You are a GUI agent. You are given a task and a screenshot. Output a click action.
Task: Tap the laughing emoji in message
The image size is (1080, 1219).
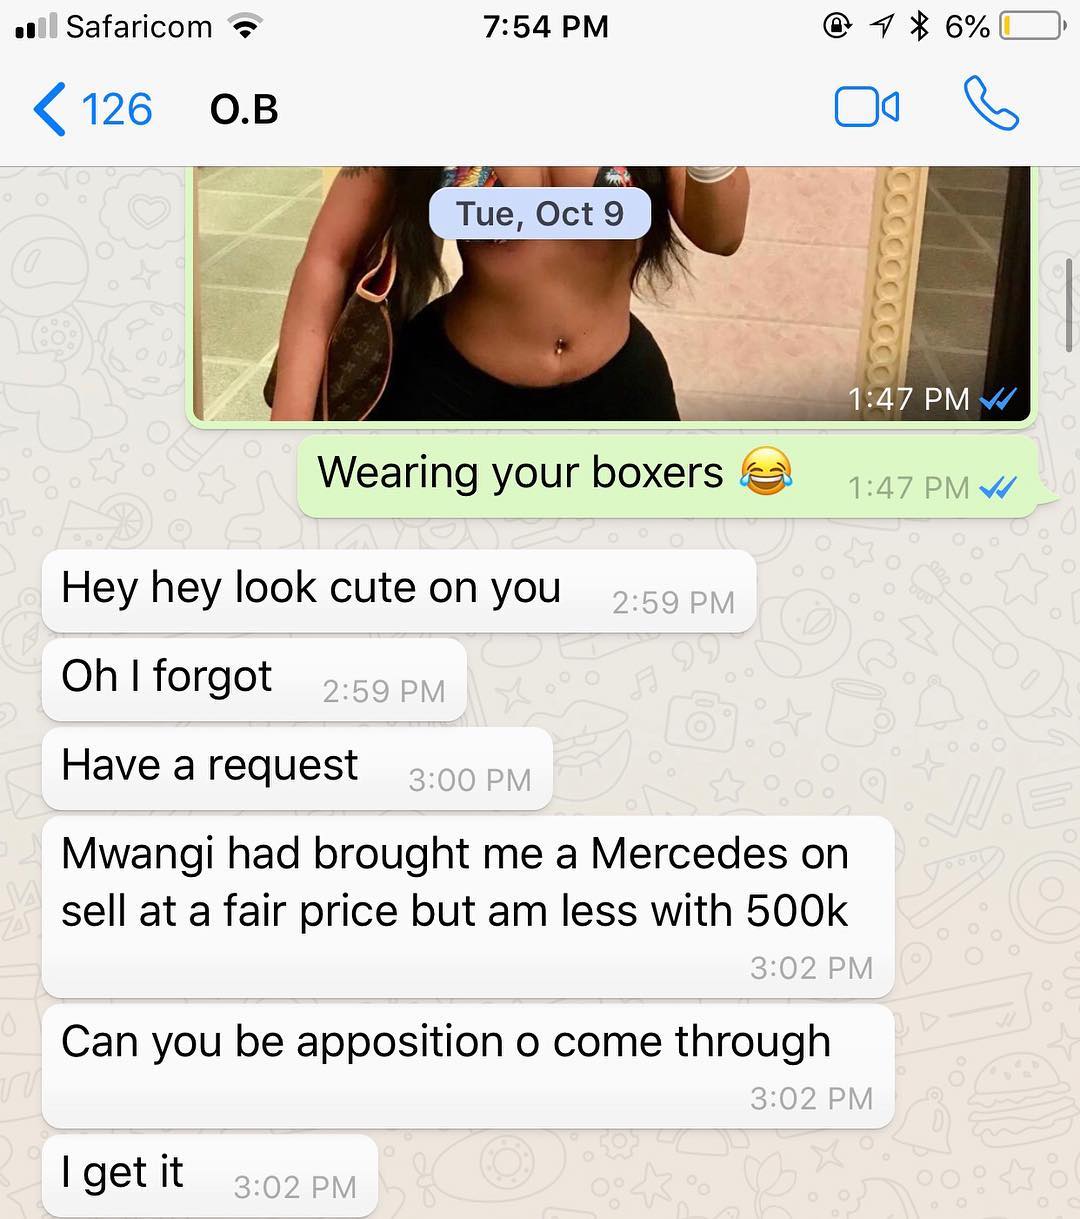766,472
